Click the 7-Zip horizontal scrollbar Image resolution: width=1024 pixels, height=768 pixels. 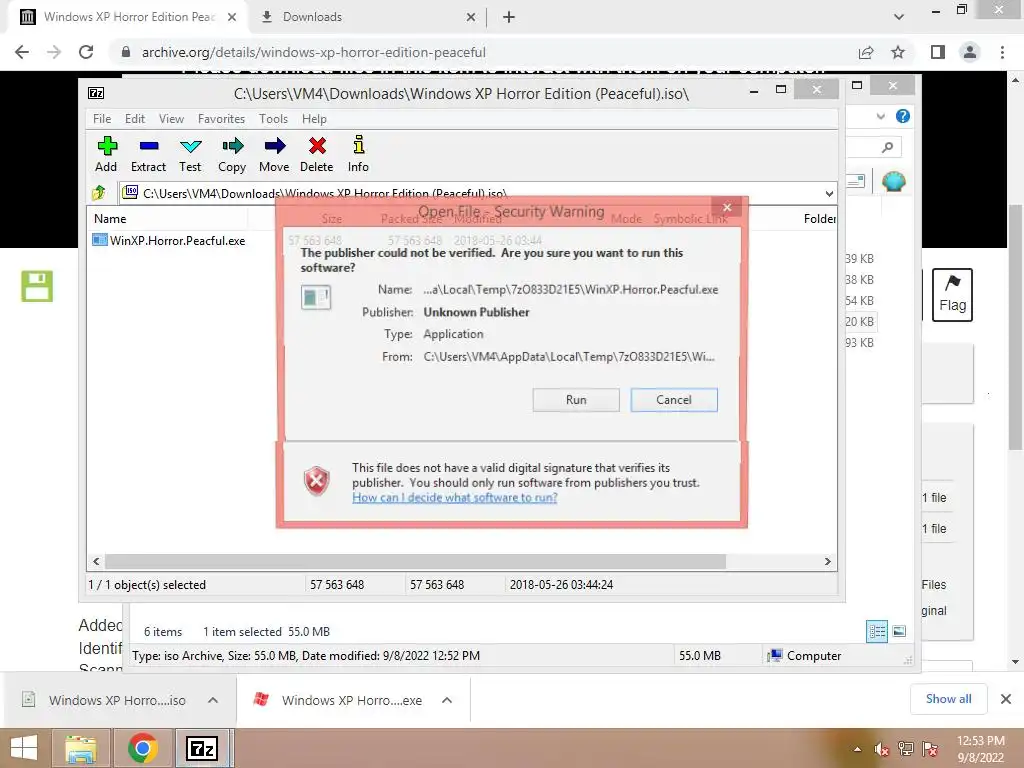(415, 562)
